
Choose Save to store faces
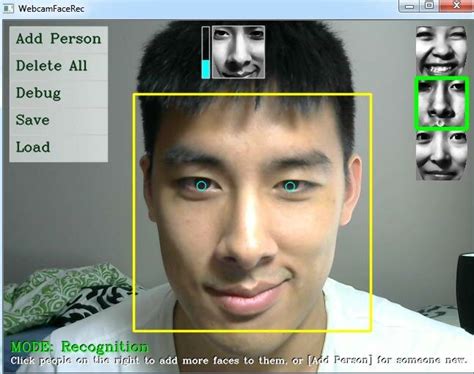[59, 120]
